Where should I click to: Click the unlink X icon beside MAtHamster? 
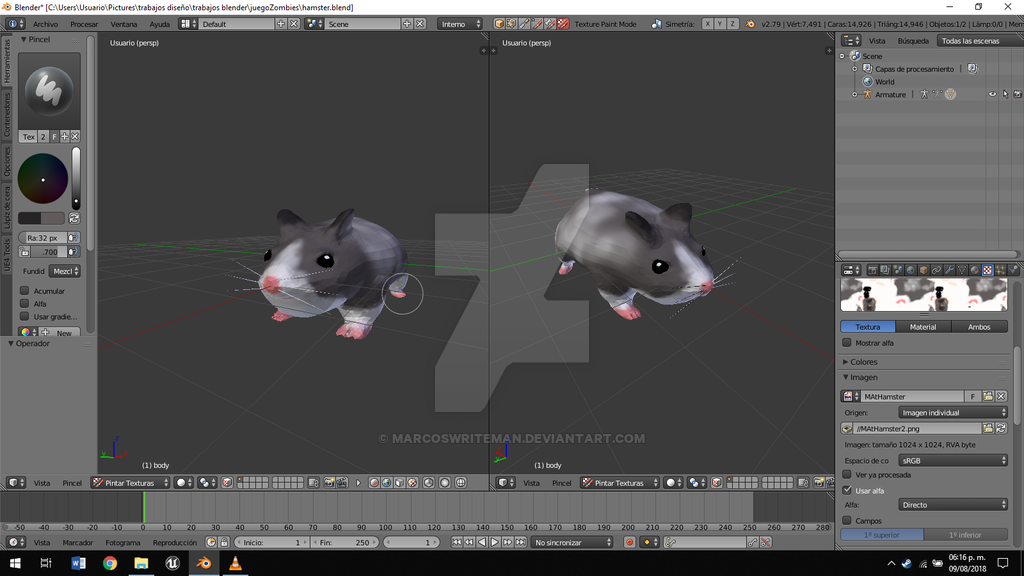[1001, 396]
